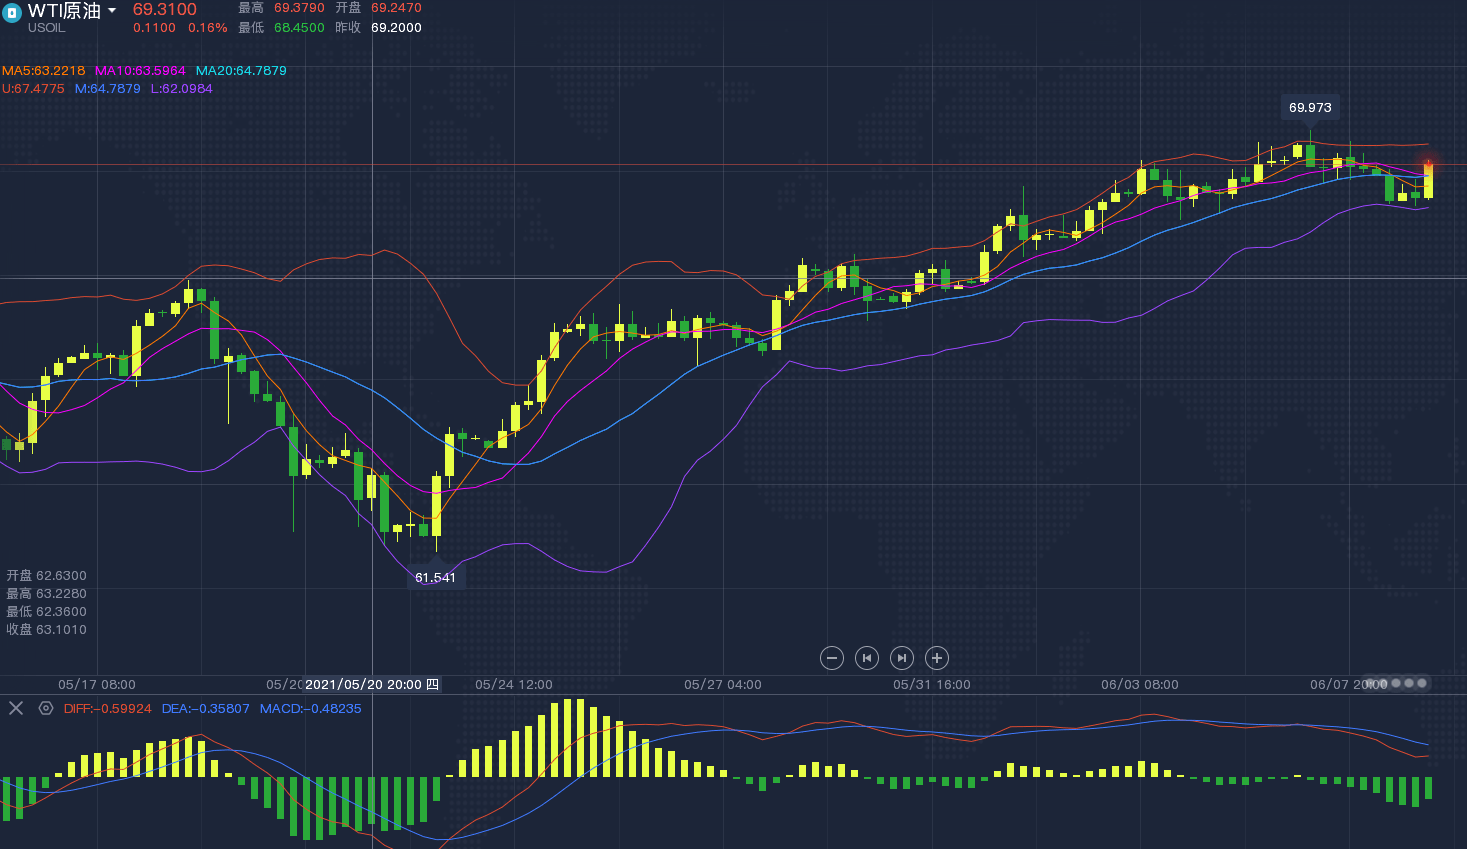Click the MA10:63.5964 indicator label
This screenshot has width=1467, height=849.
pos(140,71)
